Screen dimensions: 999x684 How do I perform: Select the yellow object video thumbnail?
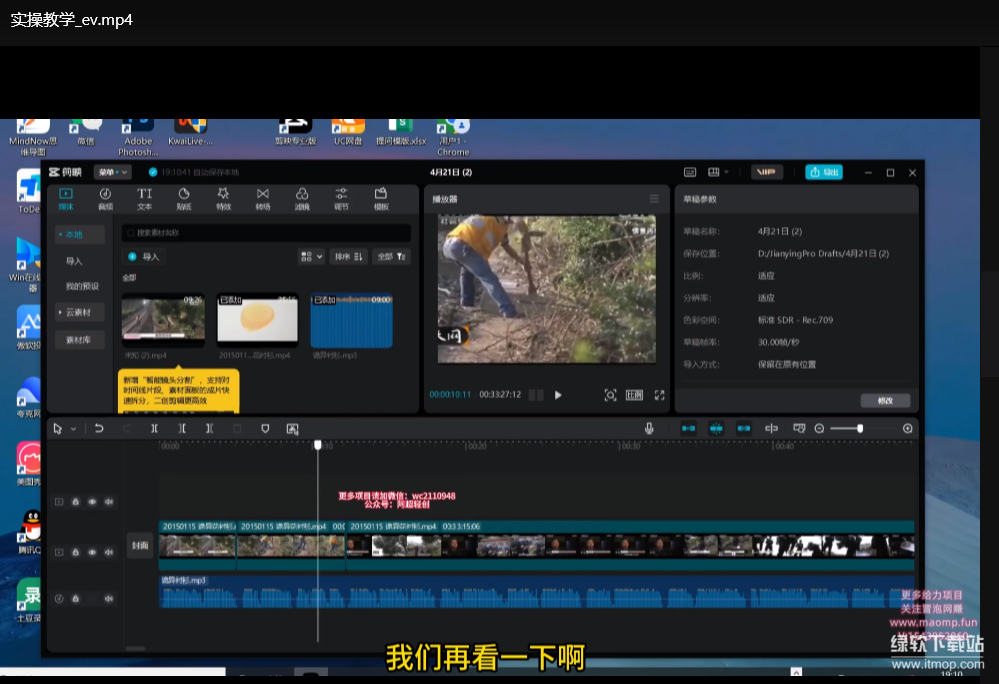257,318
